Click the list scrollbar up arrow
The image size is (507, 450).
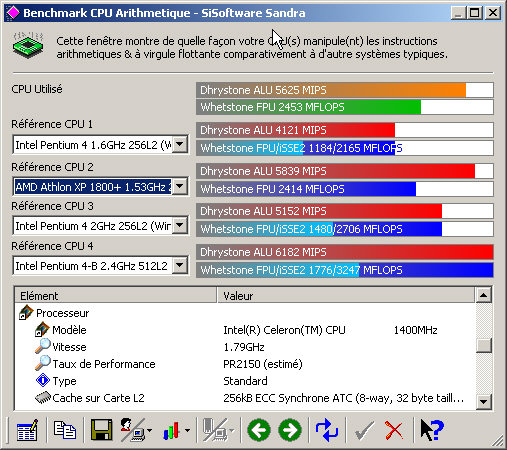coord(483,295)
